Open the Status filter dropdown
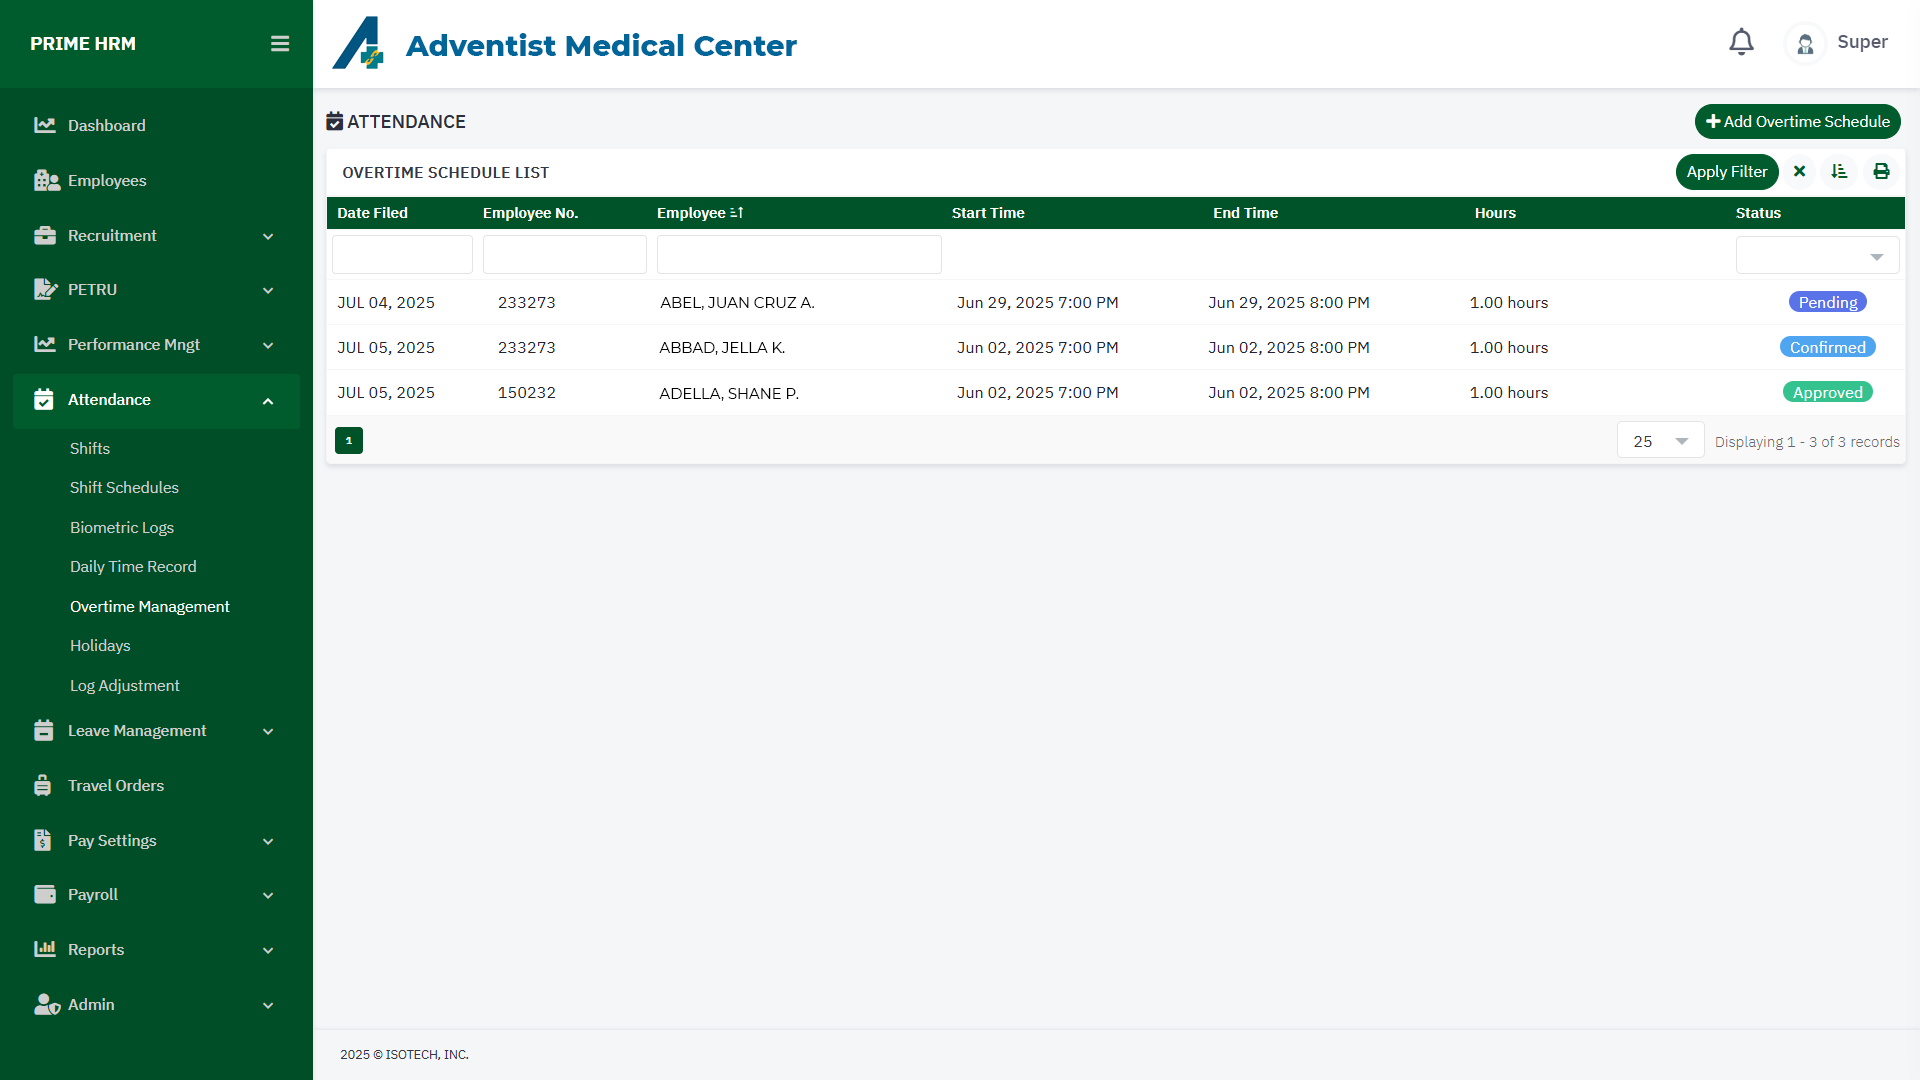Viewport: 1920px width, 1080px height. pos(1817,256)
